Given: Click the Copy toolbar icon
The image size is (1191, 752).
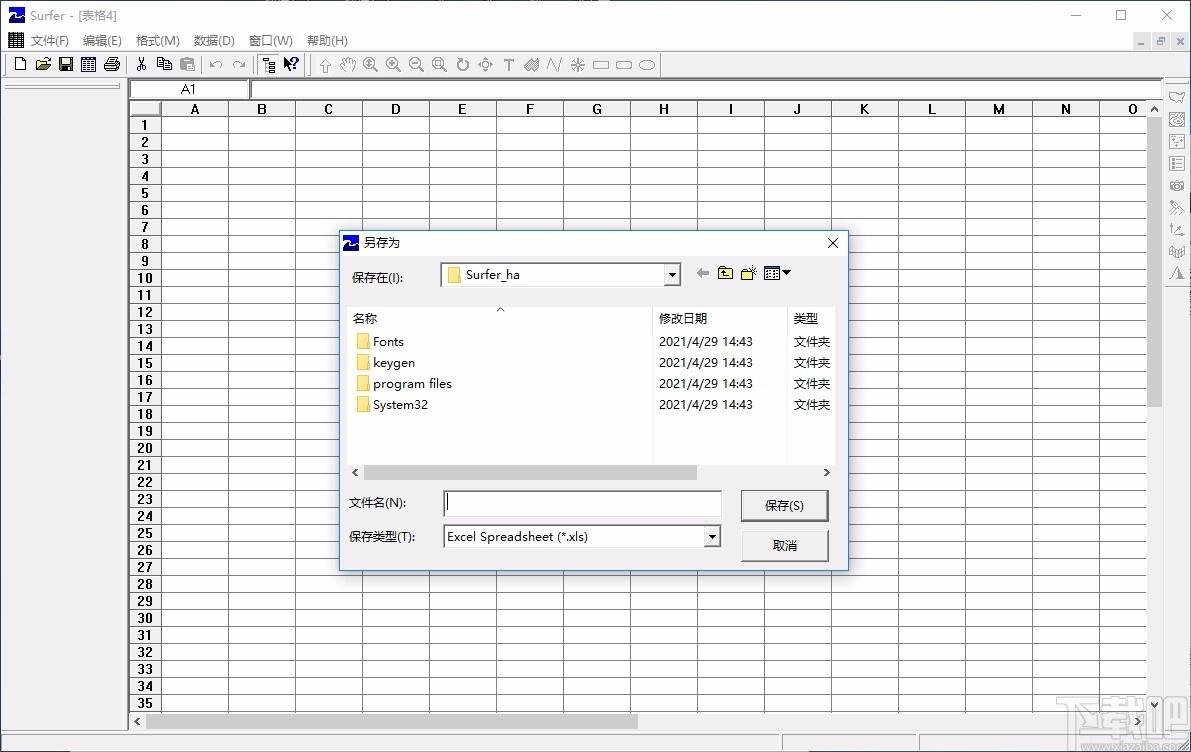Looking at the screenshot, I should click(164, 65).
